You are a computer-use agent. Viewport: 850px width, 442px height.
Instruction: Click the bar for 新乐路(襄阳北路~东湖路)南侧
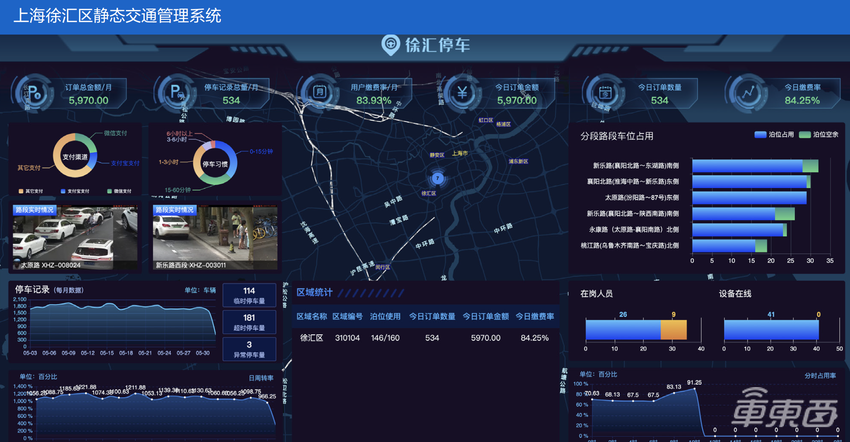(x=755, y=166)
